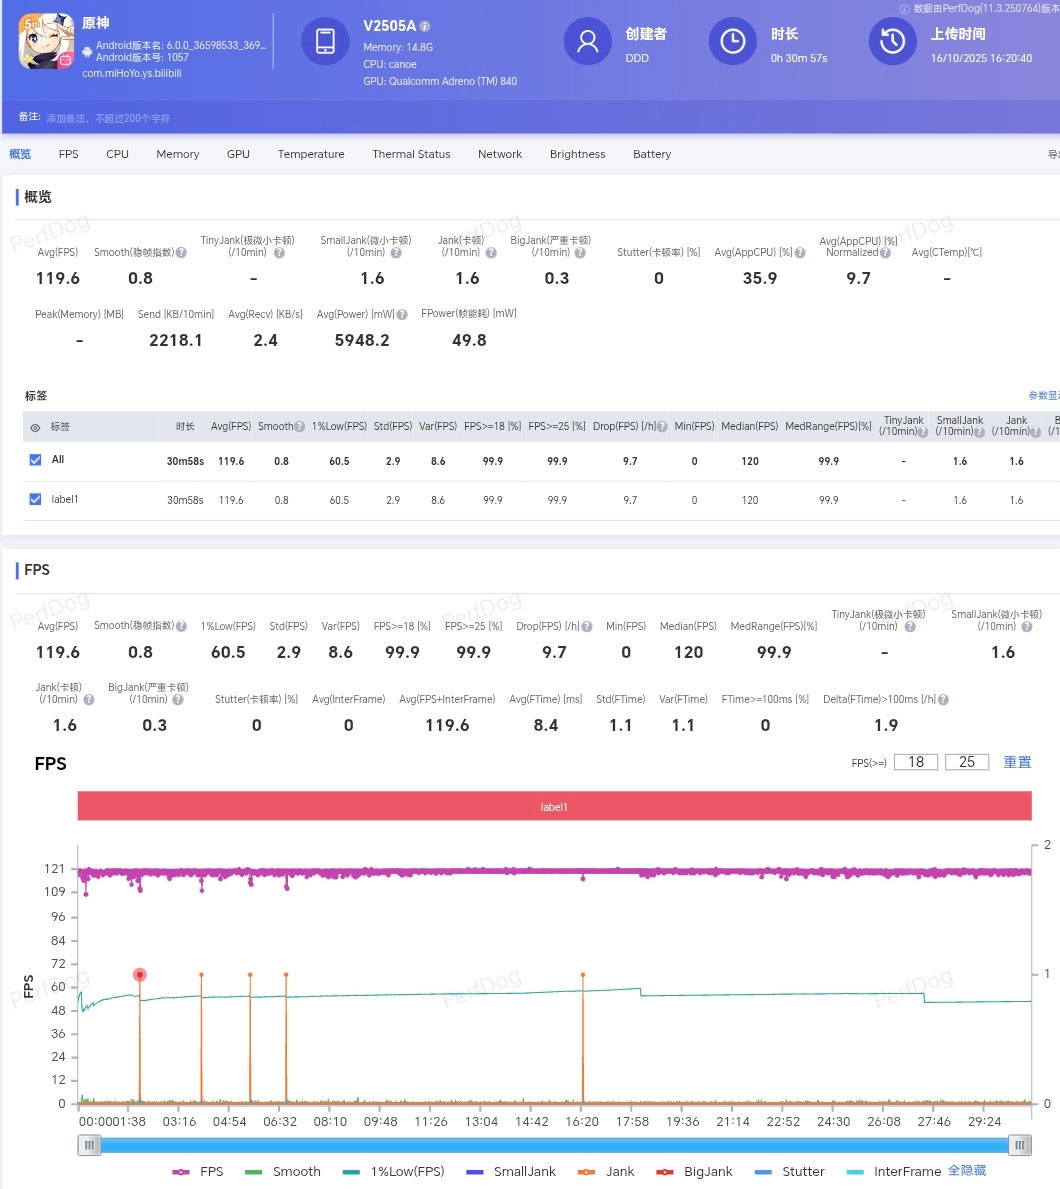Click 全隐藏 to hide all series
Image resolution: width=1060 pixels, height=1189 pixels.
click(x=966, y=1170)
